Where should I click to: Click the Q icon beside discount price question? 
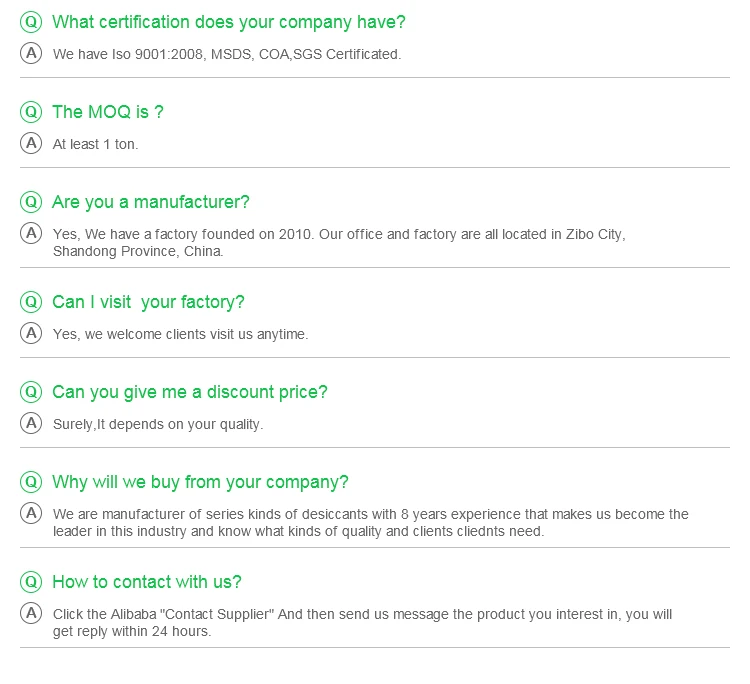click(x=31, y=392)
